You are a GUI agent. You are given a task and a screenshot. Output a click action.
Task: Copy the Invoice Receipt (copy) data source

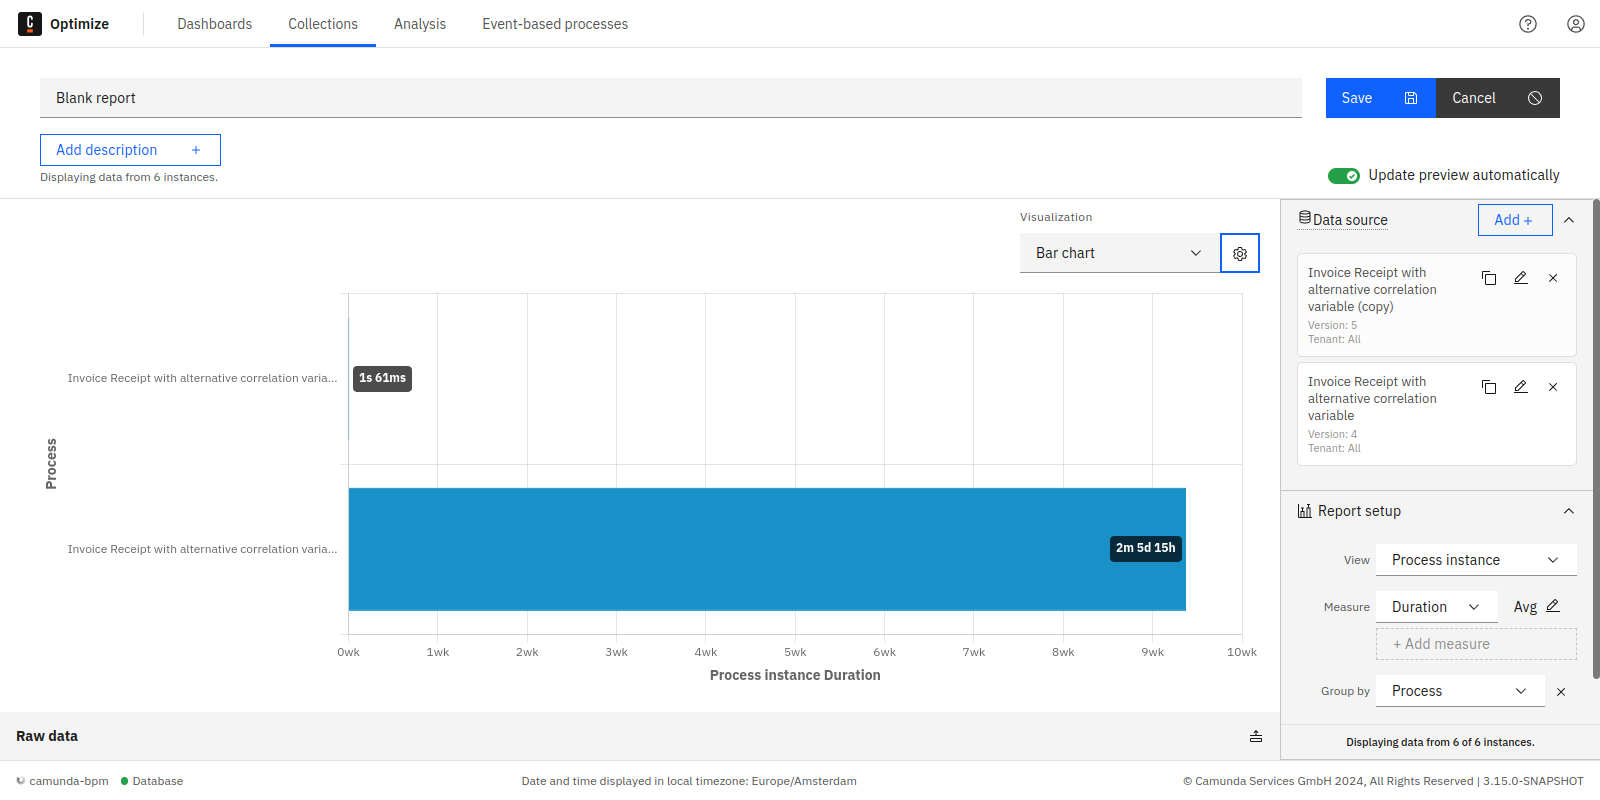point(1489,278)
